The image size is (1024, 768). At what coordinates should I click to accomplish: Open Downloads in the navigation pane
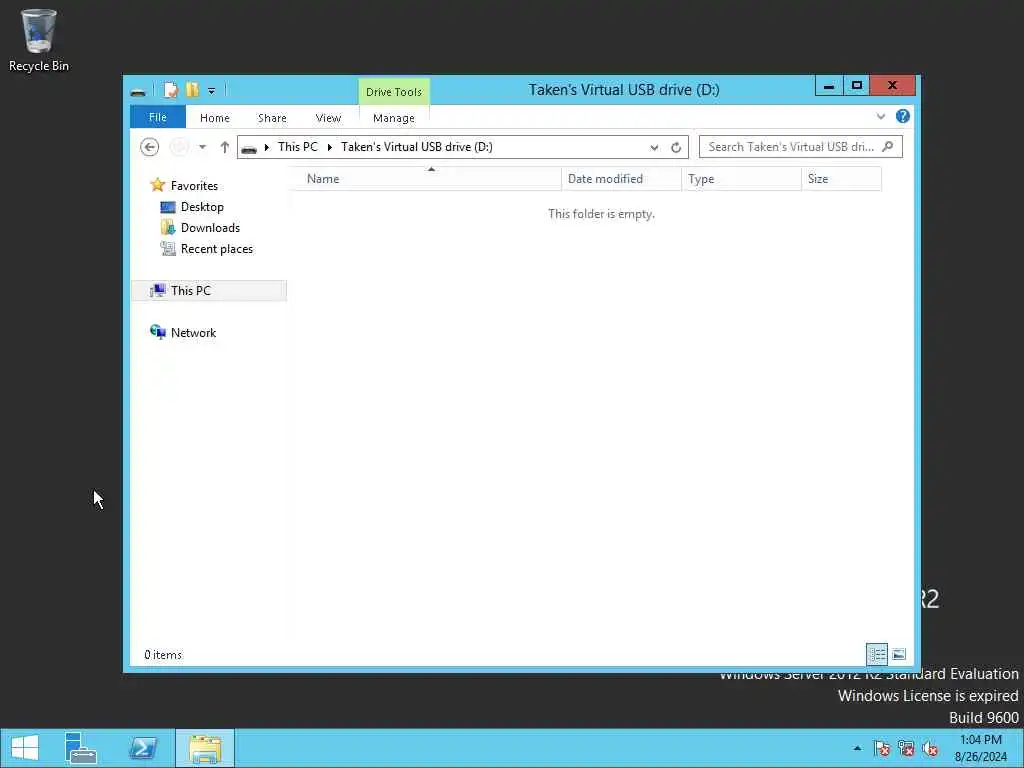210,228
